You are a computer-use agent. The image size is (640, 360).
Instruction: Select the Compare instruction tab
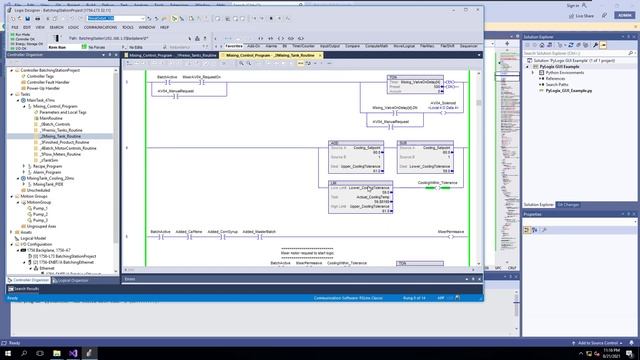(352, 46)
